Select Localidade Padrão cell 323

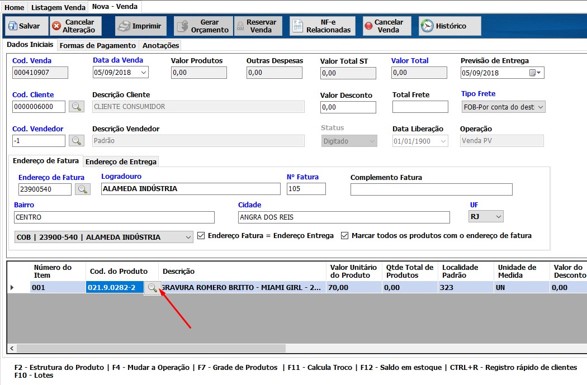(x=466, y=288)
